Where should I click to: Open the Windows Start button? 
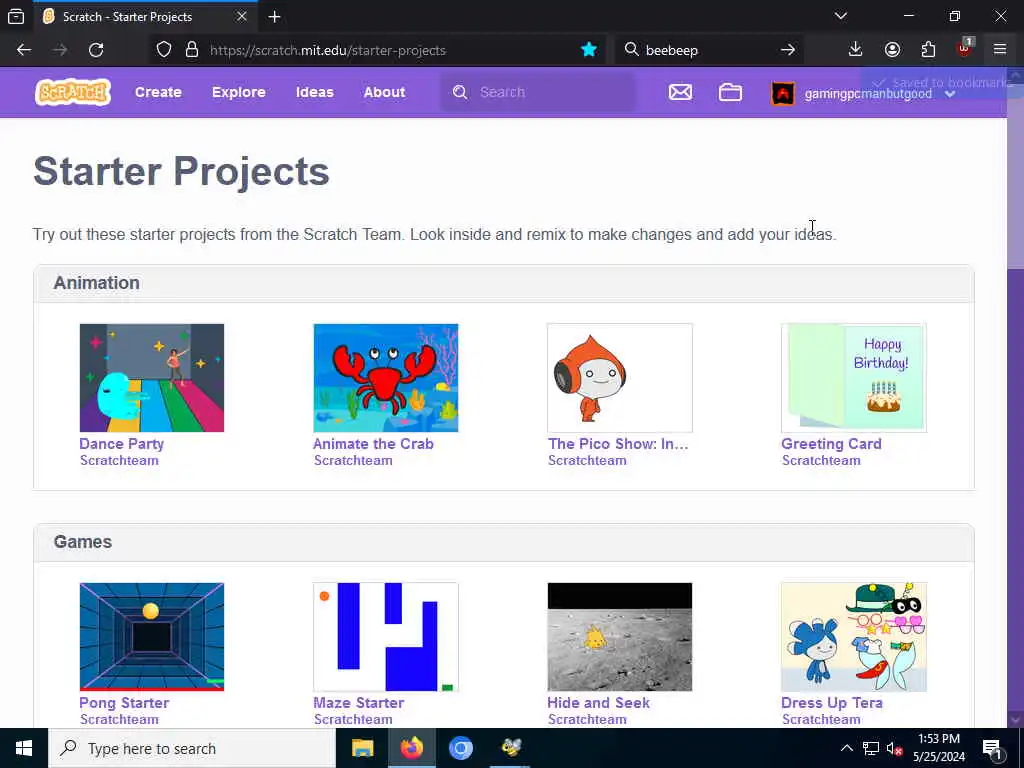(24, 748)
